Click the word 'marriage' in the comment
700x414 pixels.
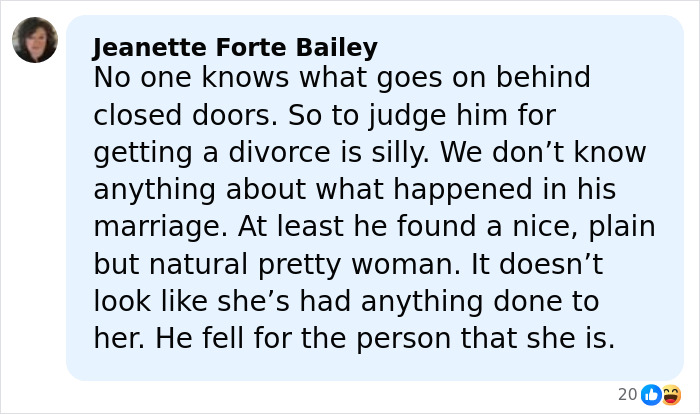point(153,227)
